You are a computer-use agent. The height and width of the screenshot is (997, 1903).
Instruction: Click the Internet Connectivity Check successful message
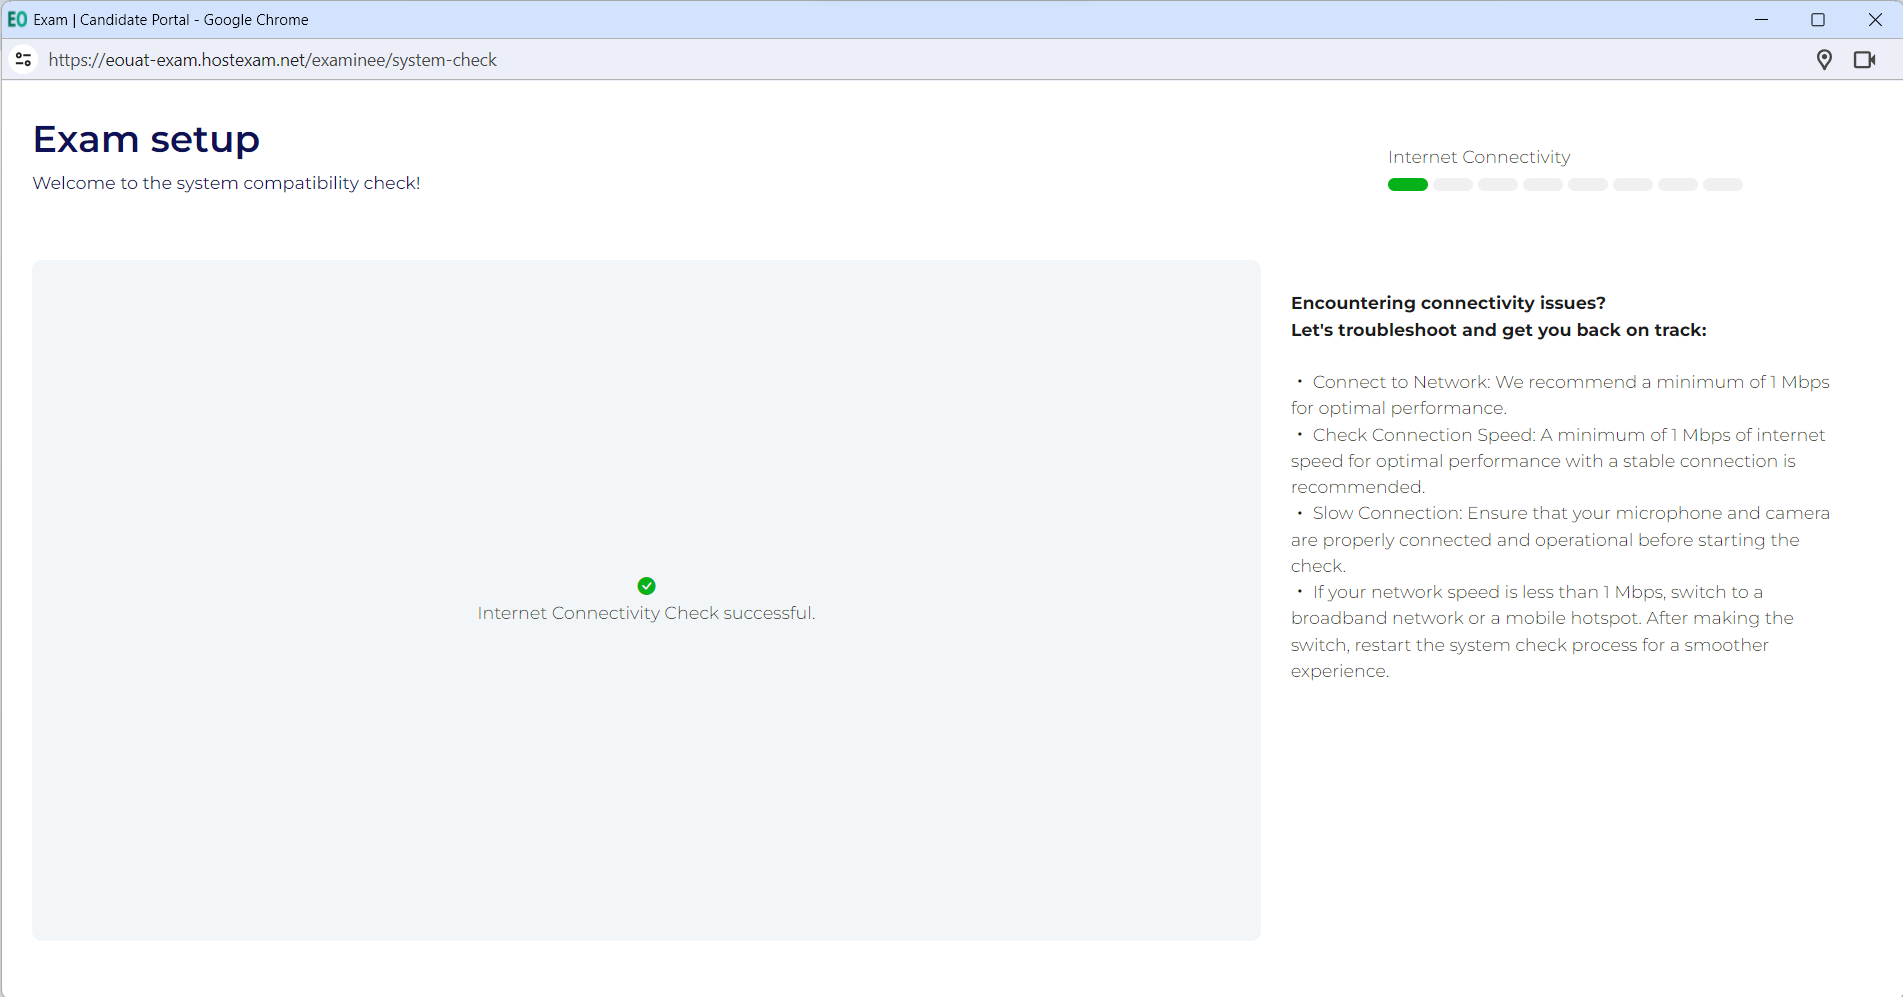(646, 613)
